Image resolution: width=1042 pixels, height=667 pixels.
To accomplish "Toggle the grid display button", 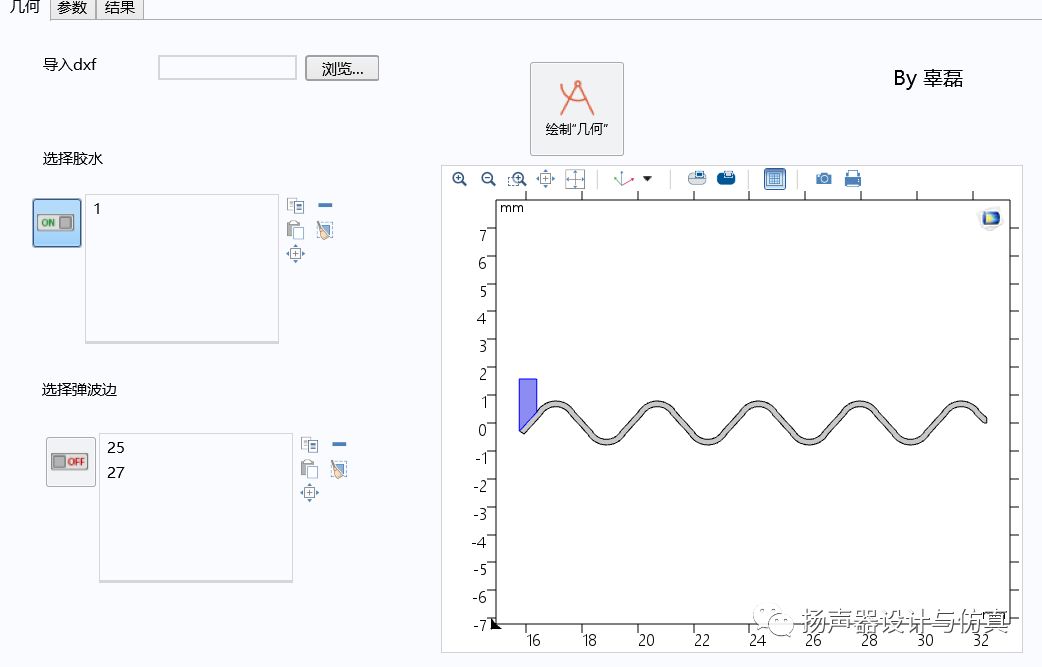I will 775,179.
